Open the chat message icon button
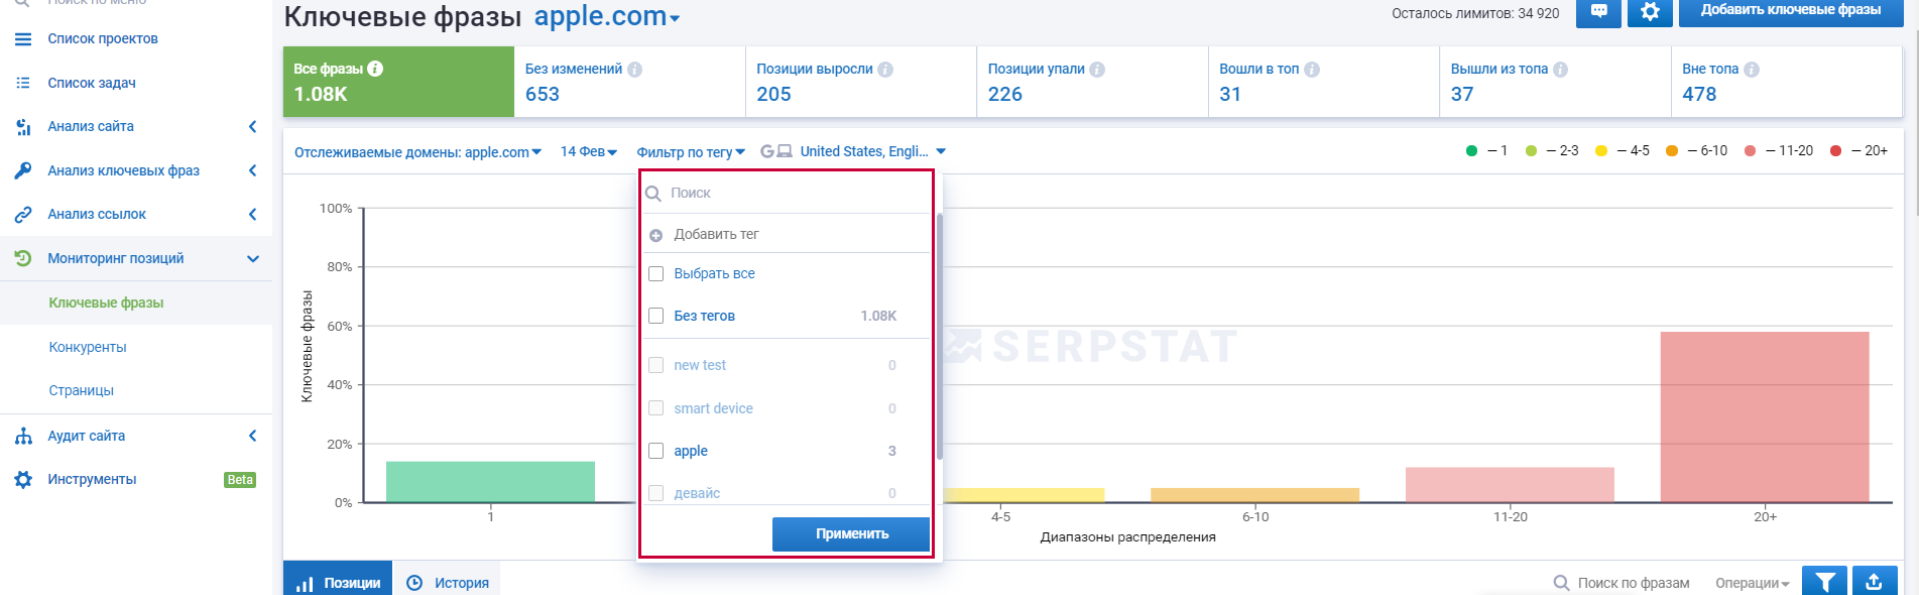The image size is (1919, 595). point(1598,11)
